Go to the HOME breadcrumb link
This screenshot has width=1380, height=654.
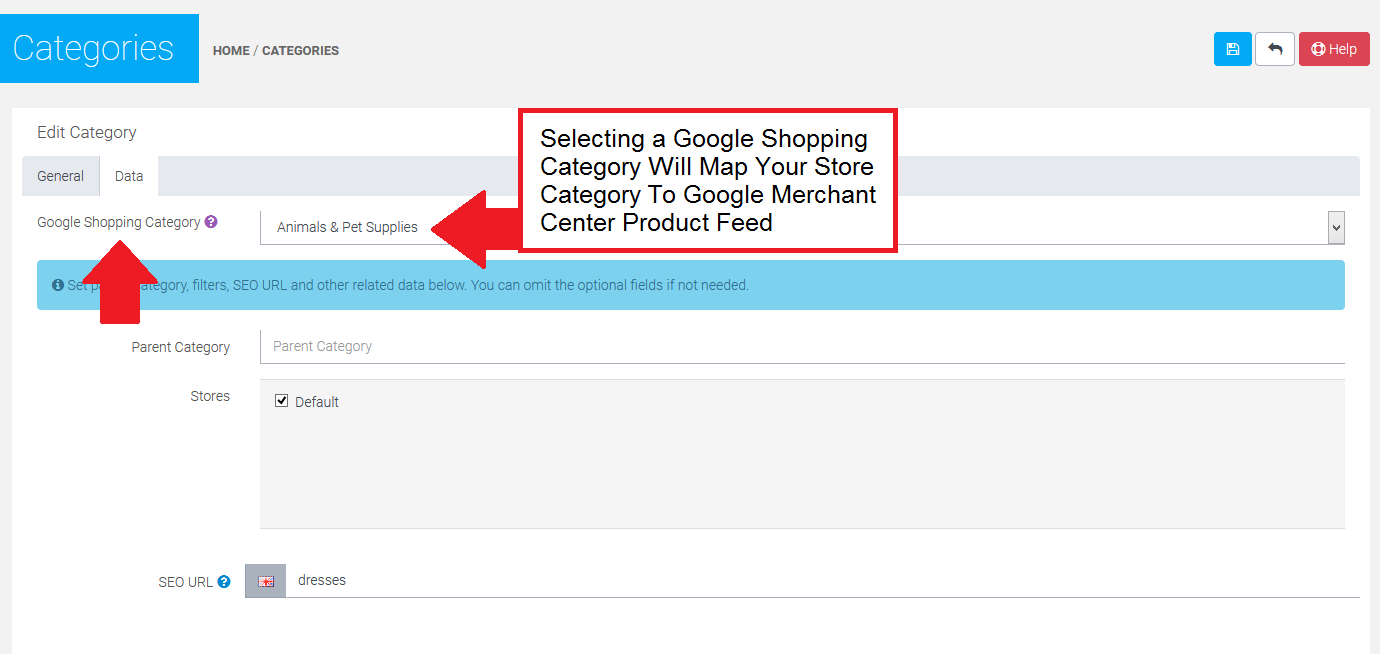[x=231, y=50]
